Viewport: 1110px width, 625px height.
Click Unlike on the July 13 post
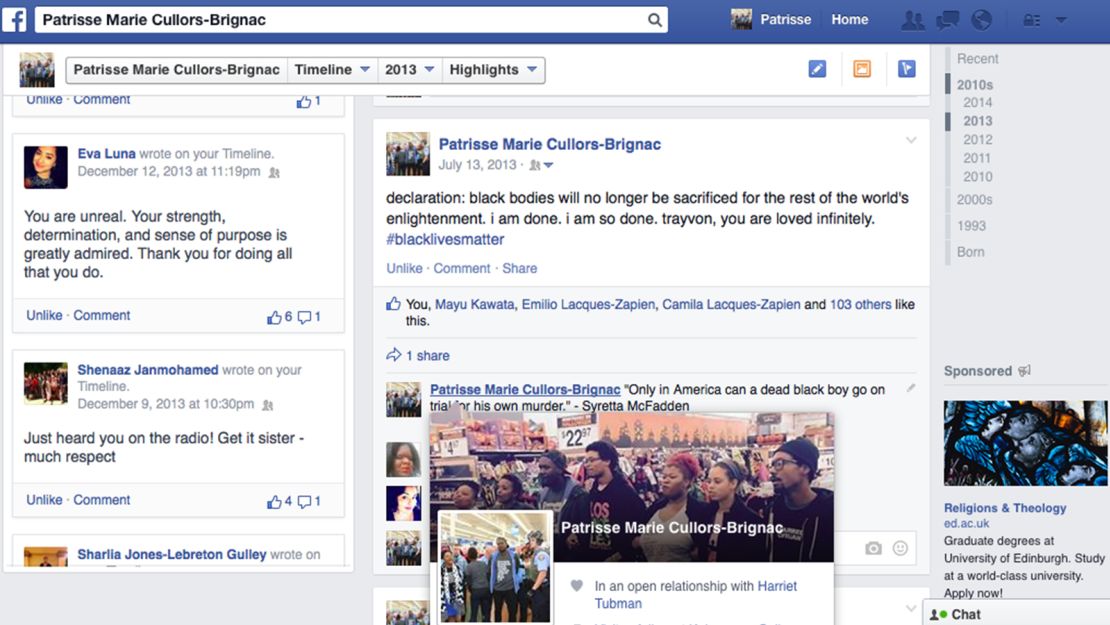pyautogui.click(x=404, y=268)
